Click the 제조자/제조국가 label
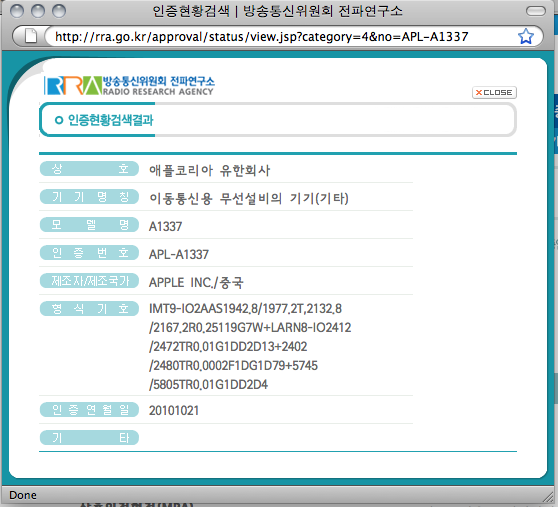558x507 pixels. pyautogui.click(x=89, y=281)
